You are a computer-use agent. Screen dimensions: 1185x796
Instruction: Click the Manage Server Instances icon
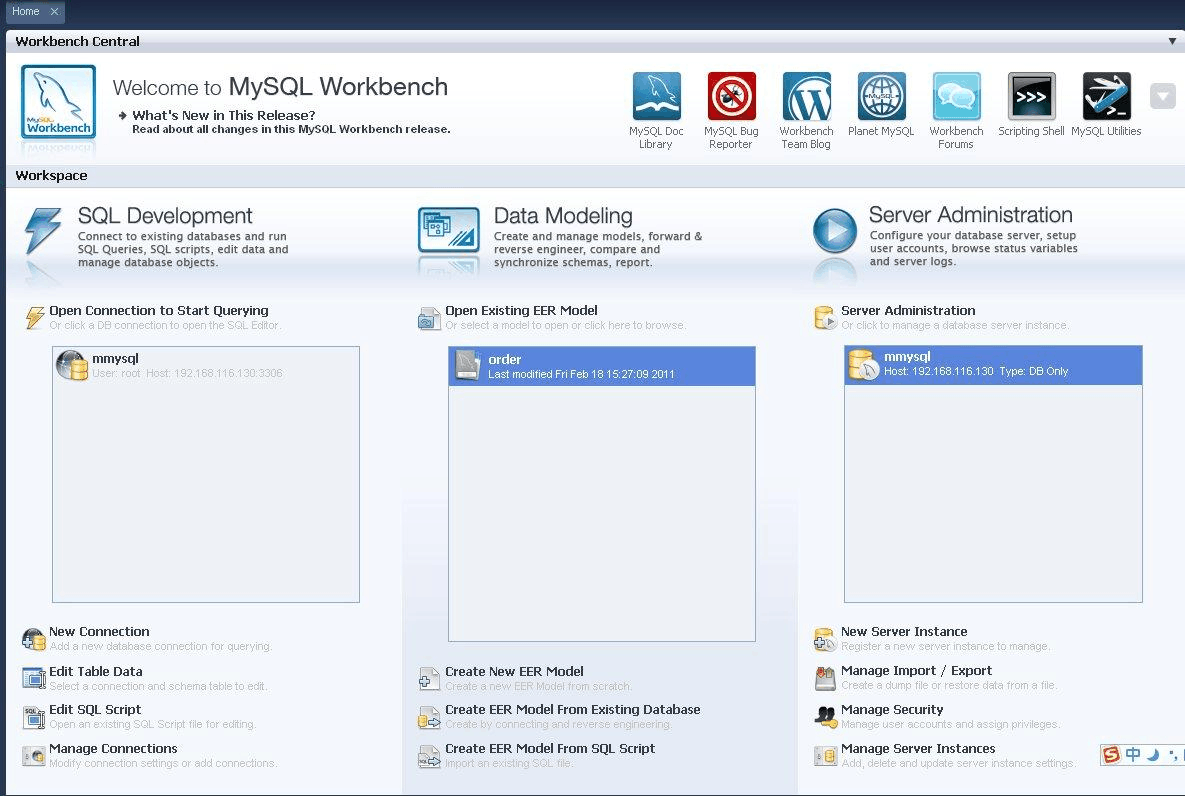coord(825,756)
